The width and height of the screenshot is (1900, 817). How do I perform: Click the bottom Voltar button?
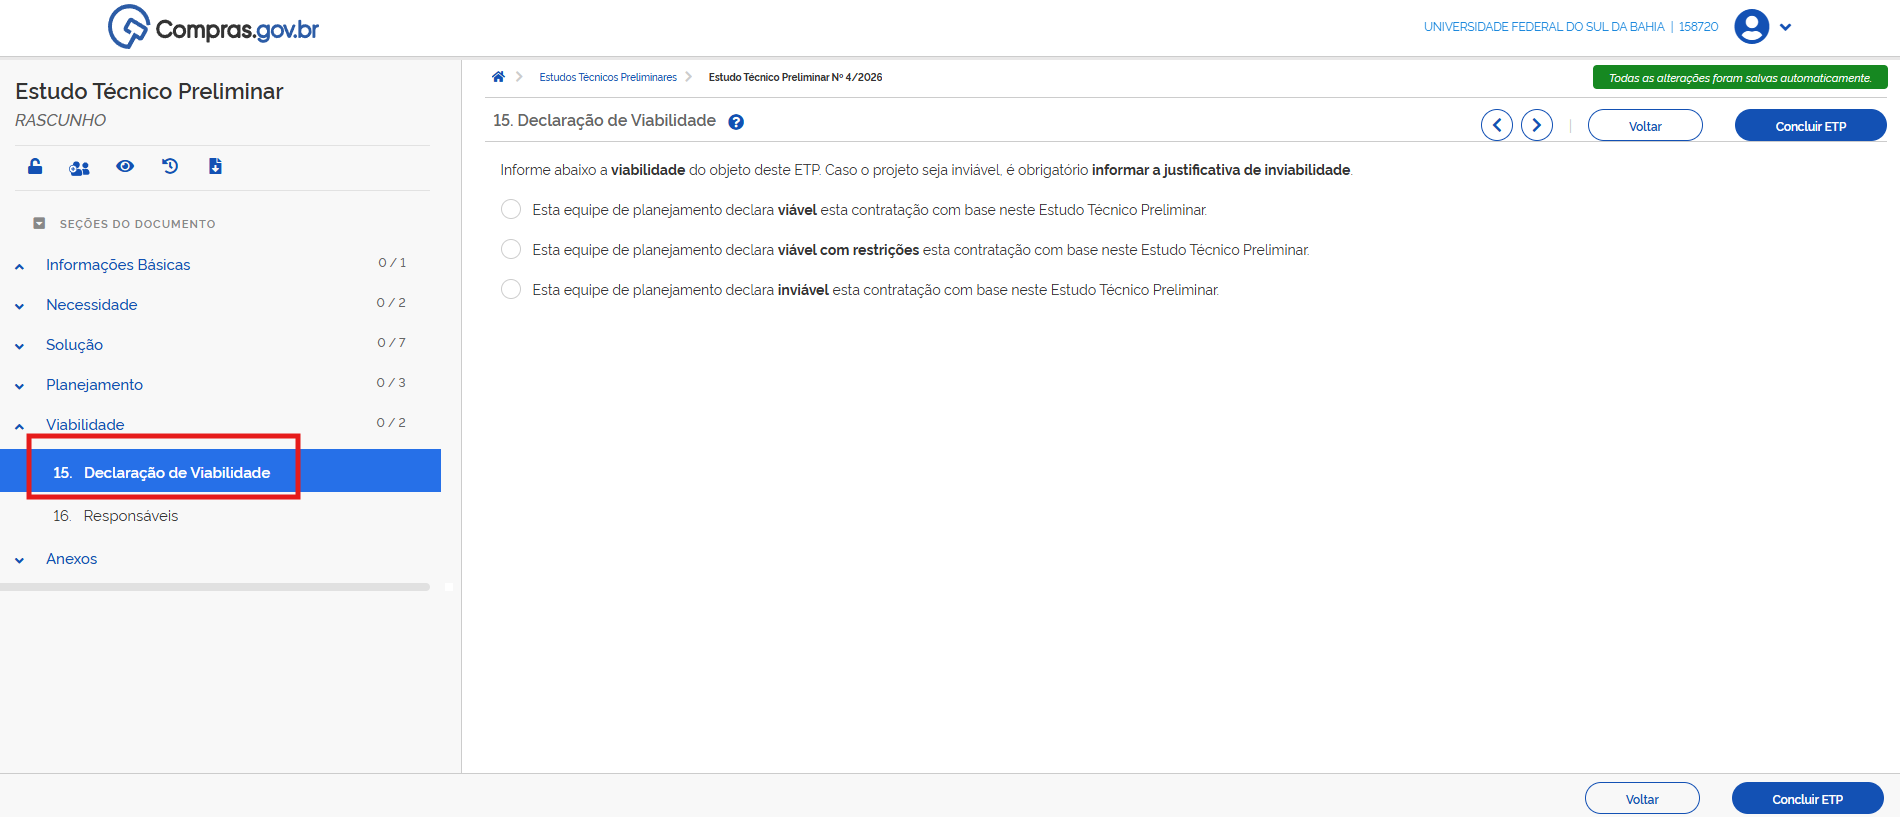[x=1641, y=799]
